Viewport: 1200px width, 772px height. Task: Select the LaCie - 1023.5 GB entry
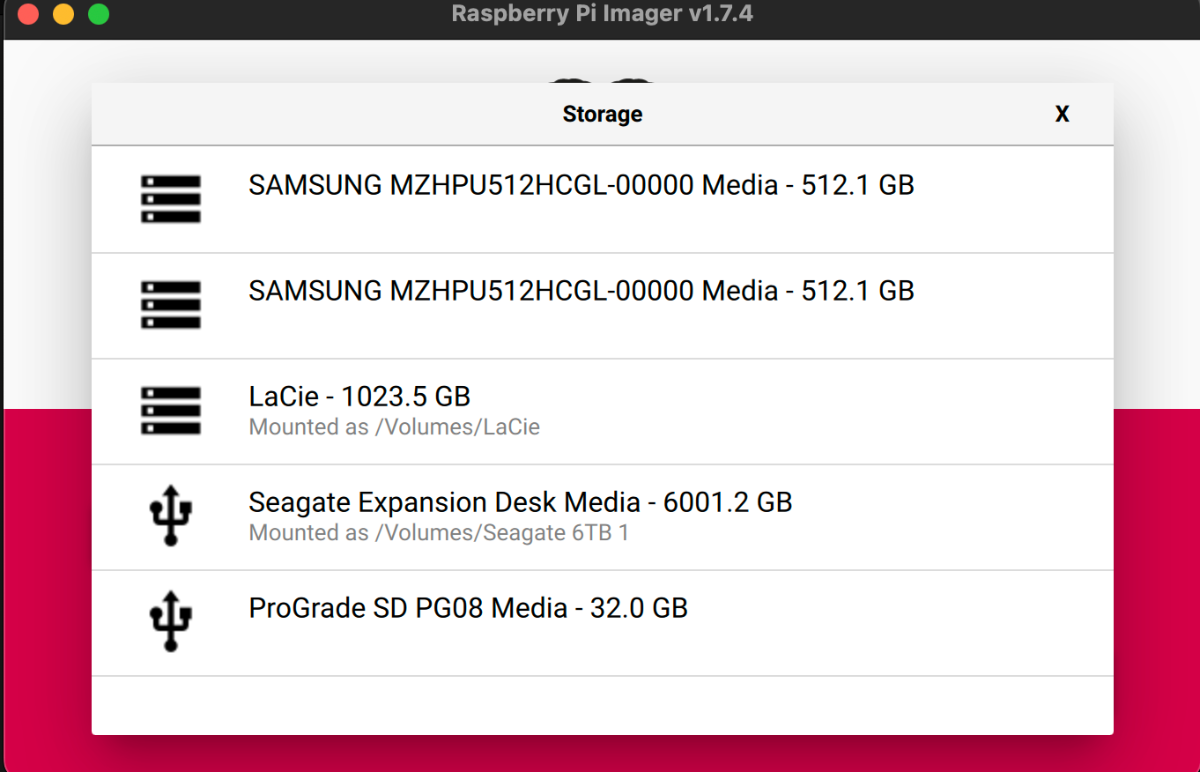(602, 411)
